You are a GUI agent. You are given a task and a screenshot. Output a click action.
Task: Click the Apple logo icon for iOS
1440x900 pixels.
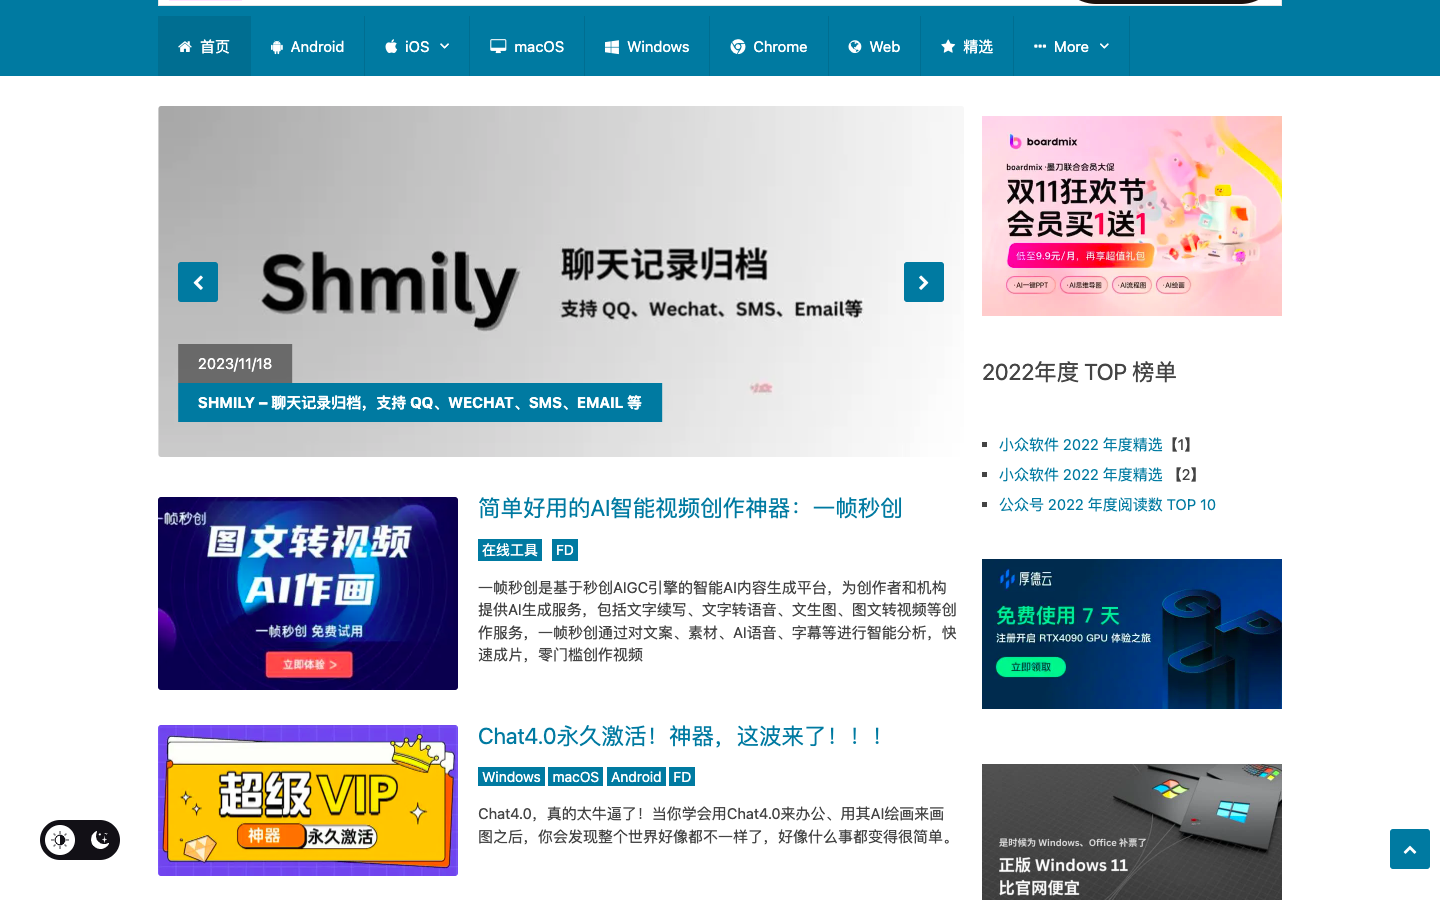(x=391, y=46)
